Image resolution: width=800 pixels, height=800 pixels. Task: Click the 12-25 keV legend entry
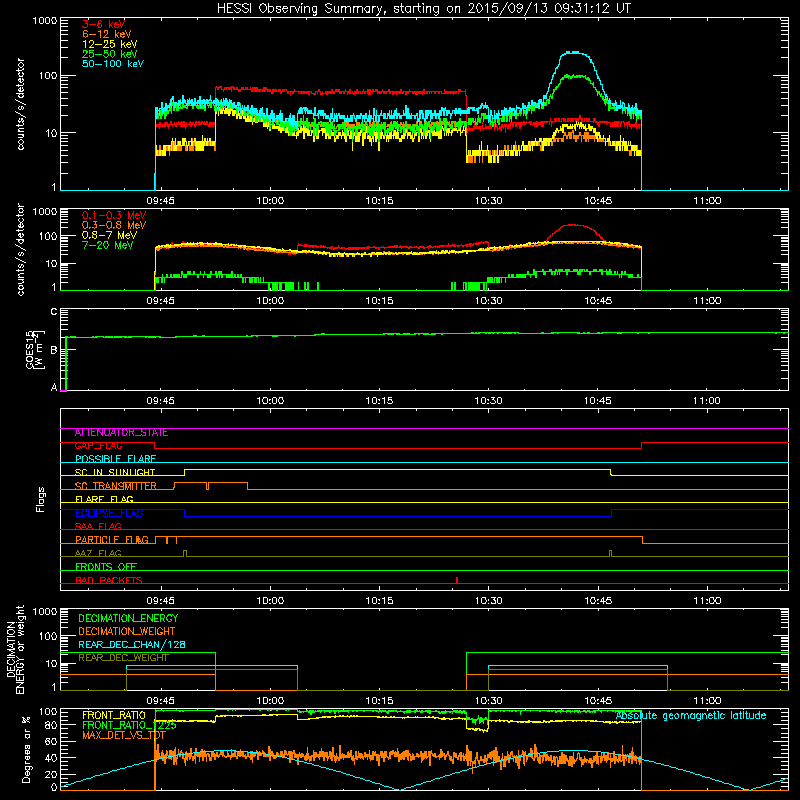coord(110,44)
